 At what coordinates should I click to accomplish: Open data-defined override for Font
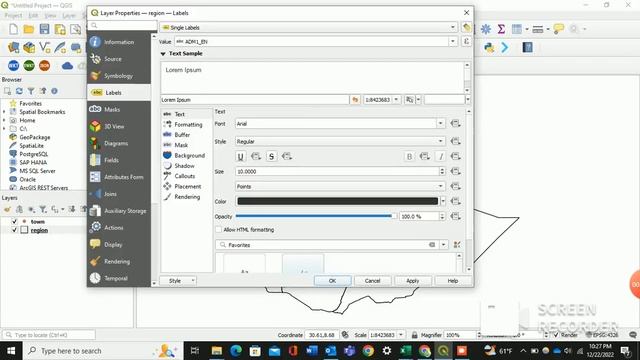click(x=456, y=124)
